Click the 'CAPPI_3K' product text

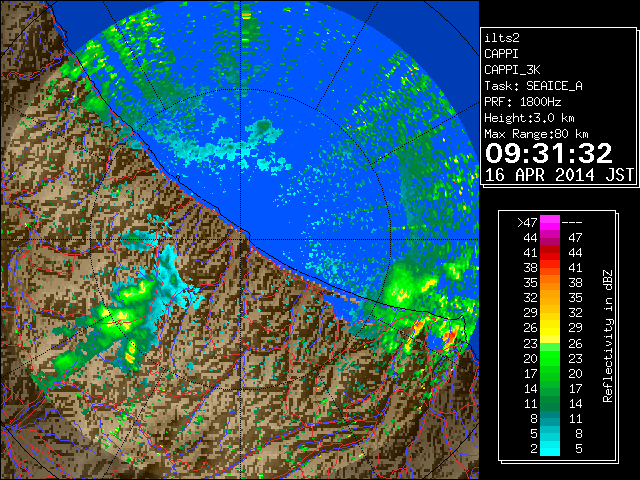point(512,70)
